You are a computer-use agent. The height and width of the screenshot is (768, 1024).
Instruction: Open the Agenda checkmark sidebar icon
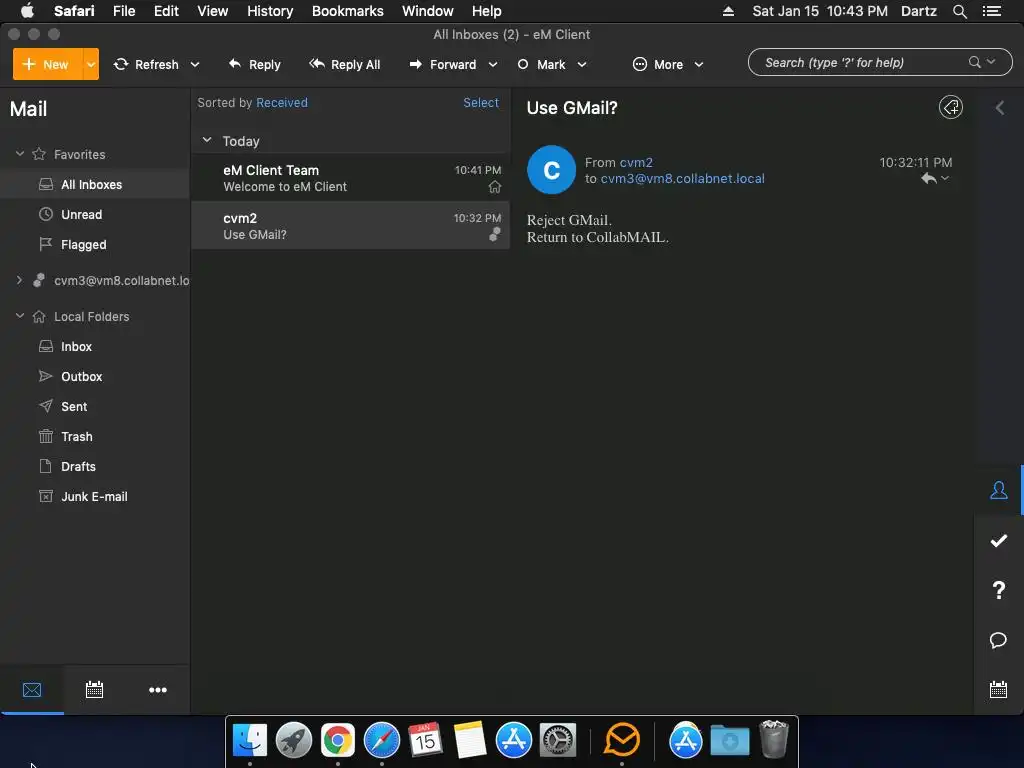tap(999, 540)
